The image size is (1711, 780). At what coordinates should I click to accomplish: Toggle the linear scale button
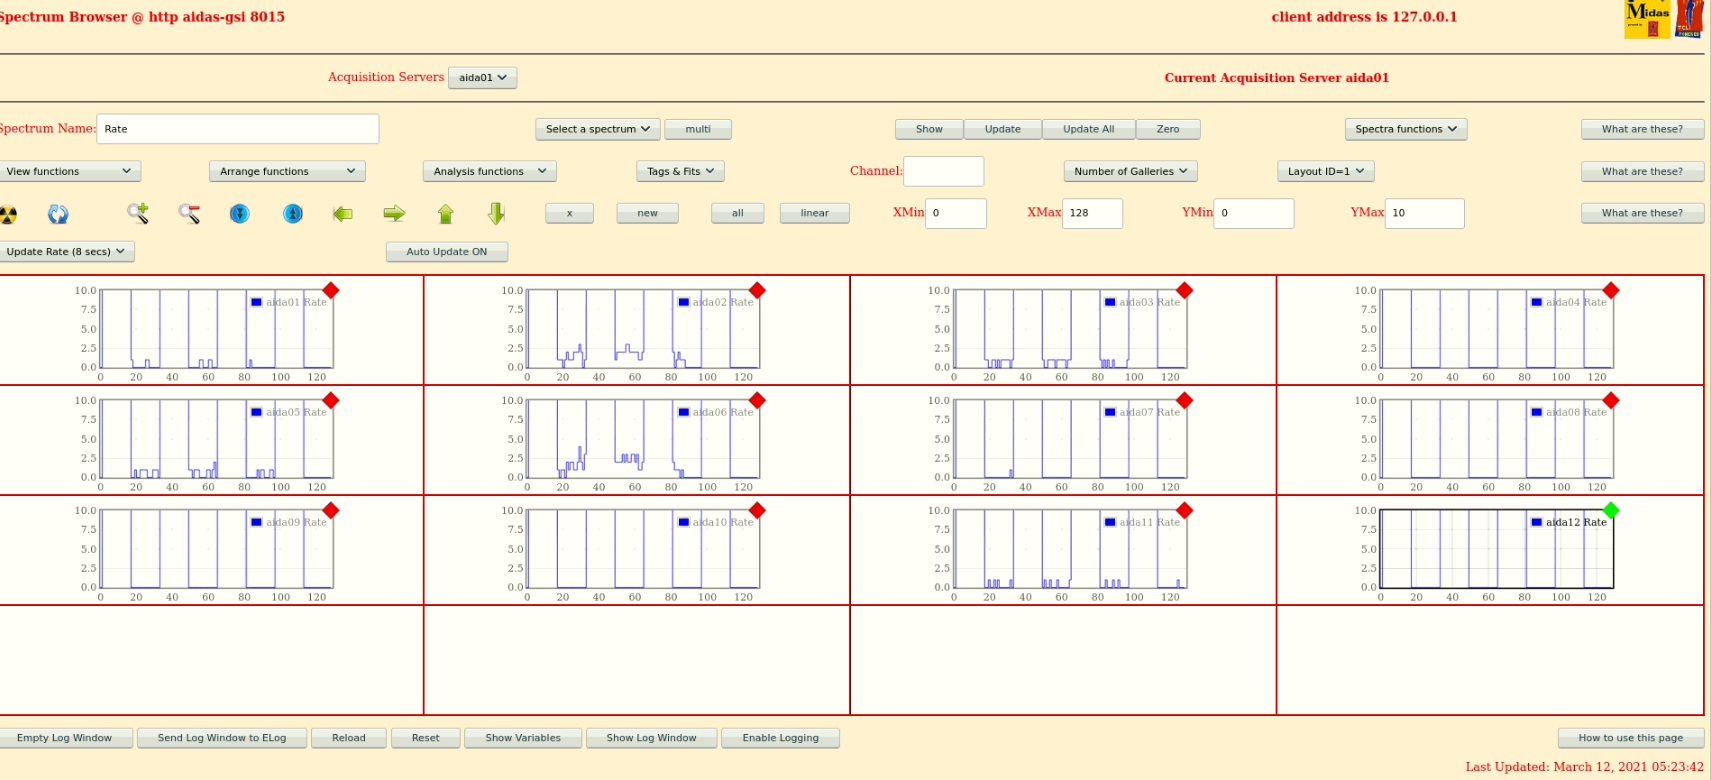pyautogui.click(x=815, y=213)
